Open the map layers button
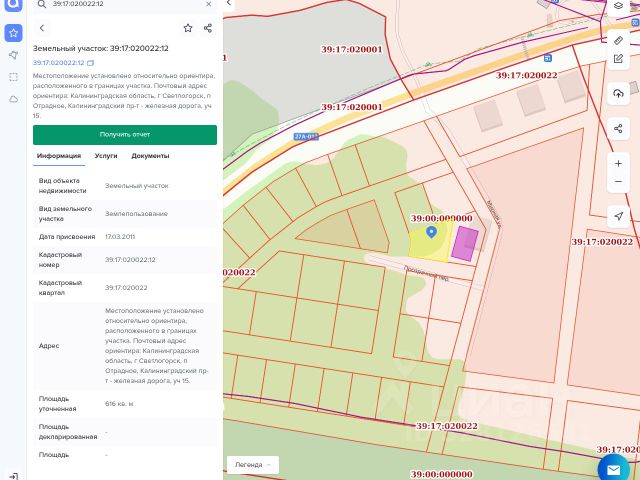The width and height of the screenshot is (640, 480). coord(618,6)
